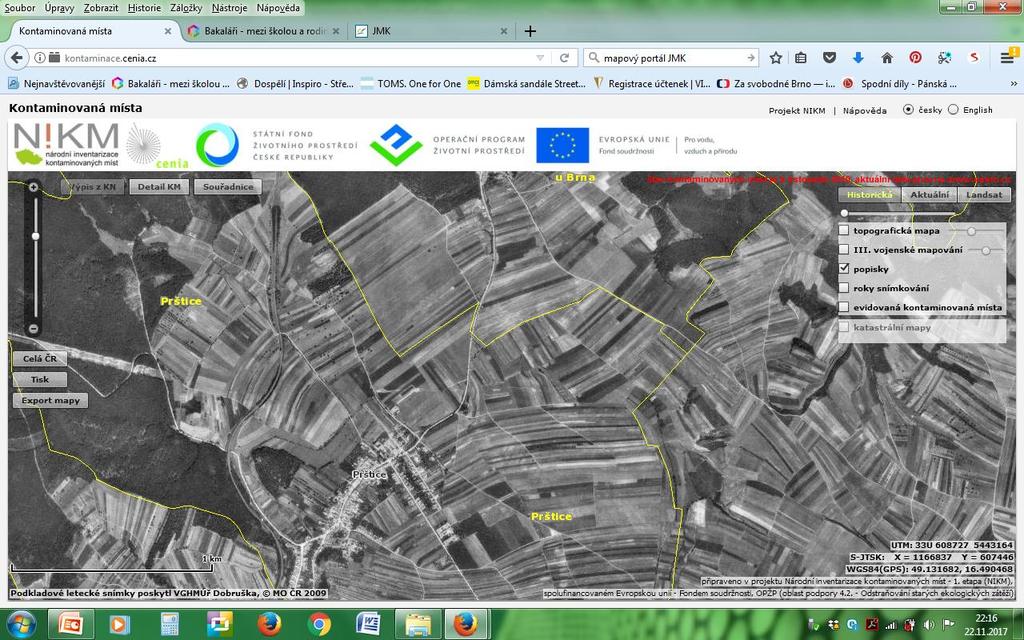Screen dimensions: 1024x640
Task: Uncheck the popisky labels checkbox
Action: click(x=844, y=268)
